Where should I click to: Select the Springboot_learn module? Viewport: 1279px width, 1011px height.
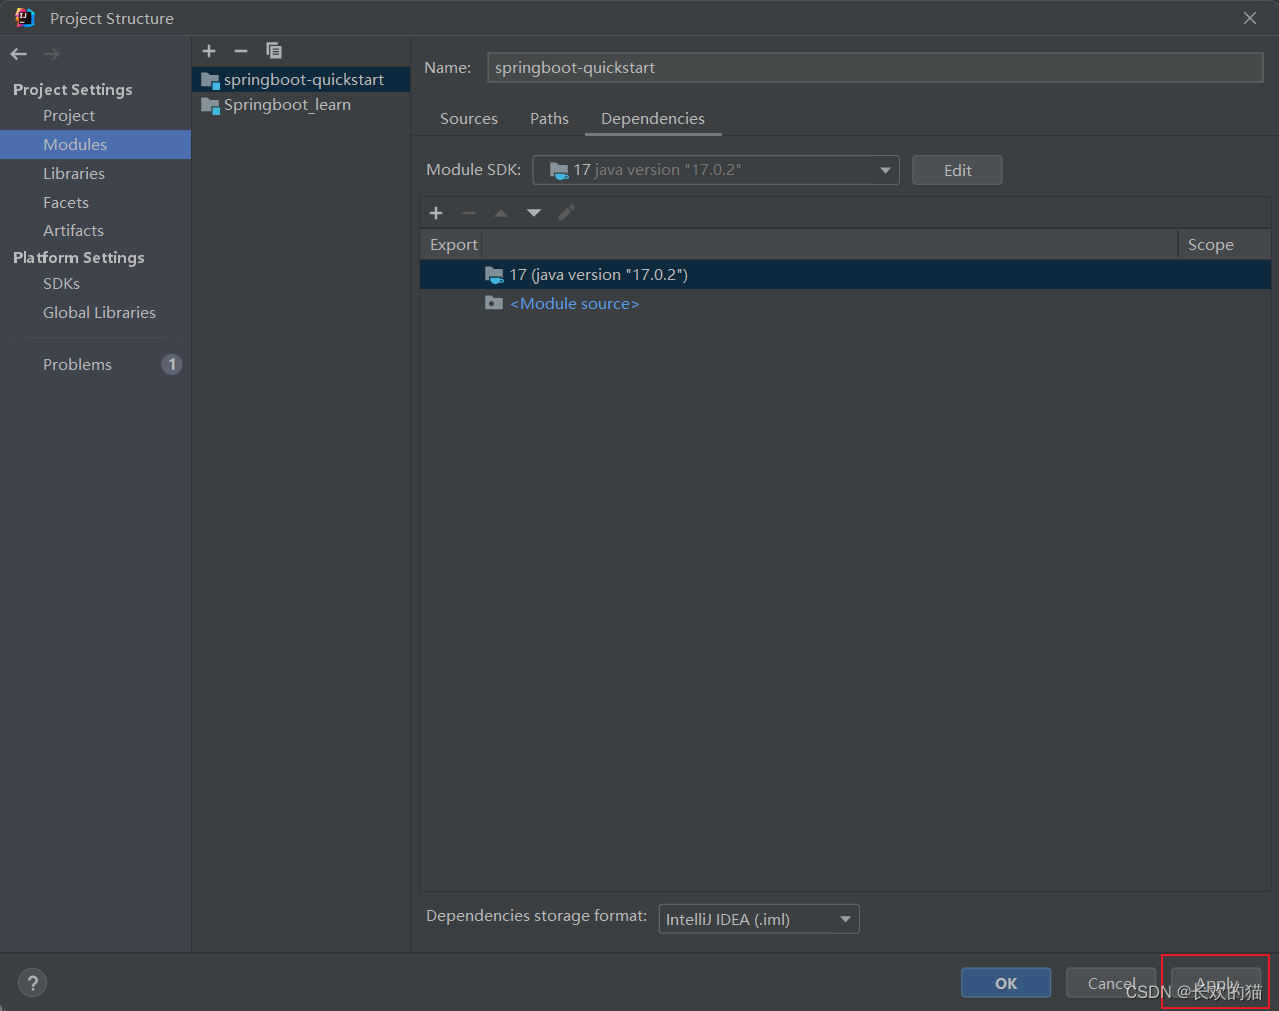coord(301,105)
